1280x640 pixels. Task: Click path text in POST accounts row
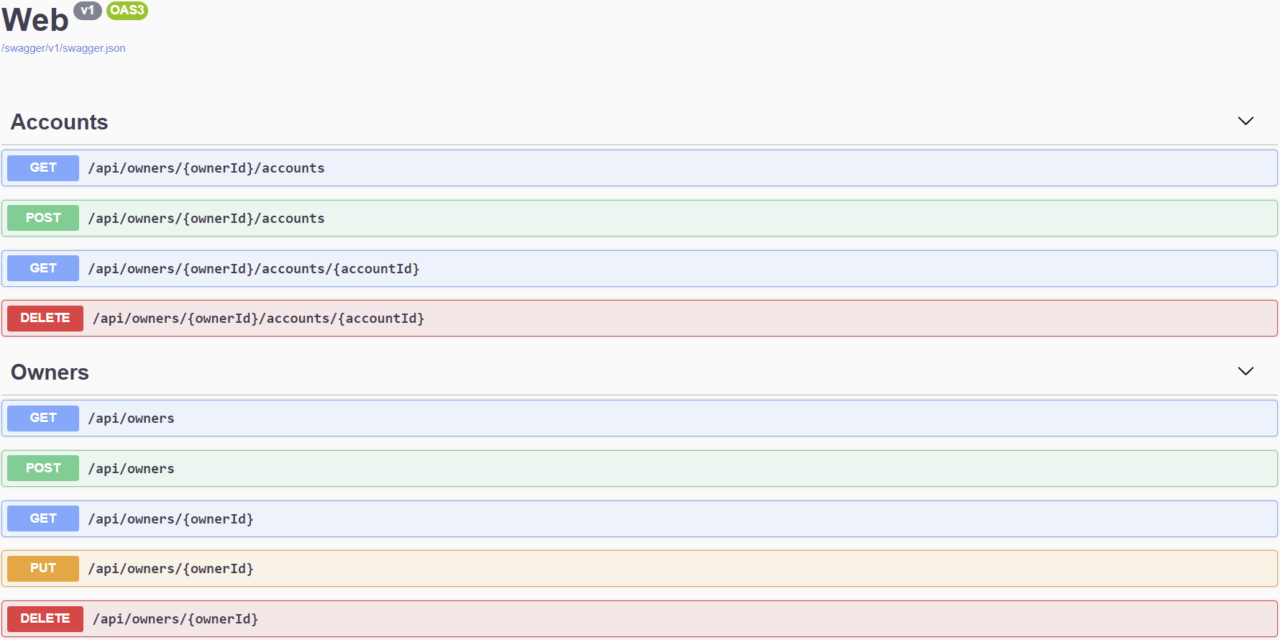pos(206,219)
